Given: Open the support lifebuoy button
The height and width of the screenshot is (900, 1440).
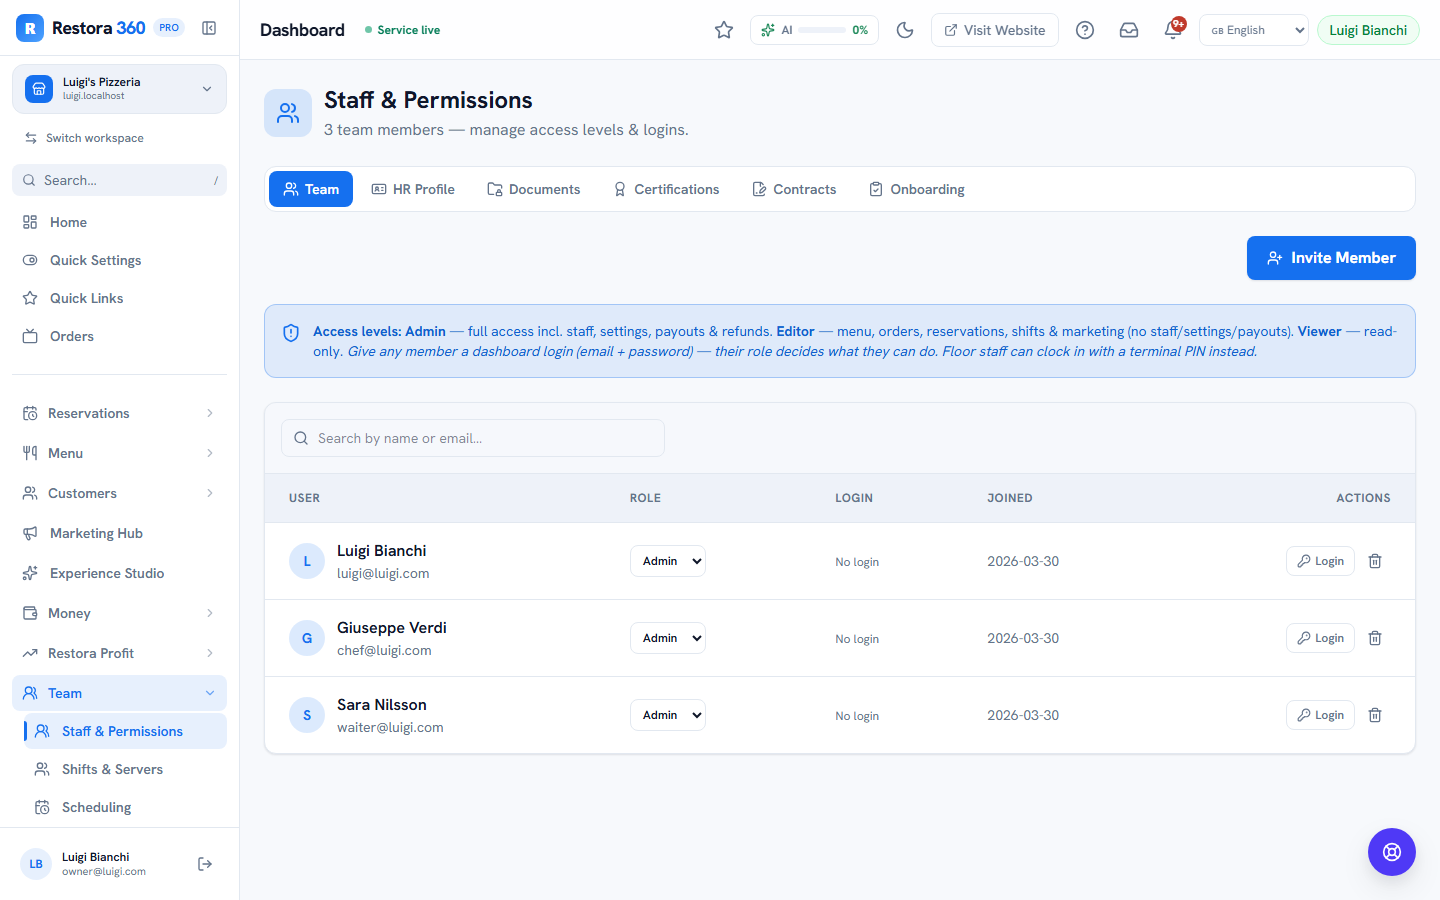Looking at the screenshot, I should coord(1392,852).
